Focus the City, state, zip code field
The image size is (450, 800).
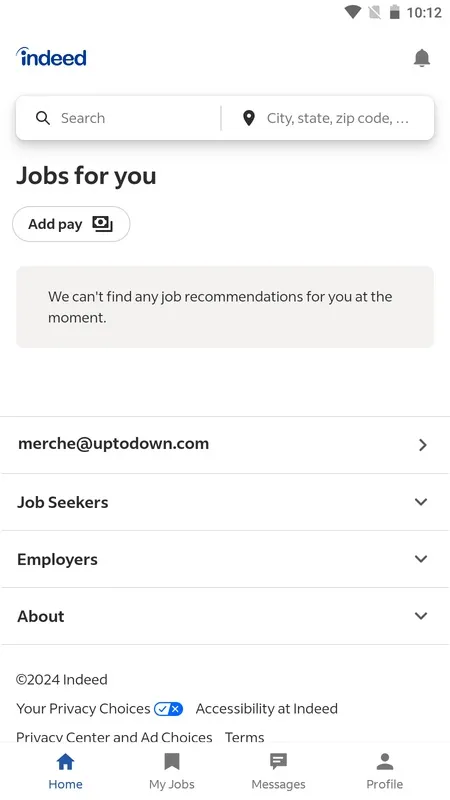(x=328, y=118)
